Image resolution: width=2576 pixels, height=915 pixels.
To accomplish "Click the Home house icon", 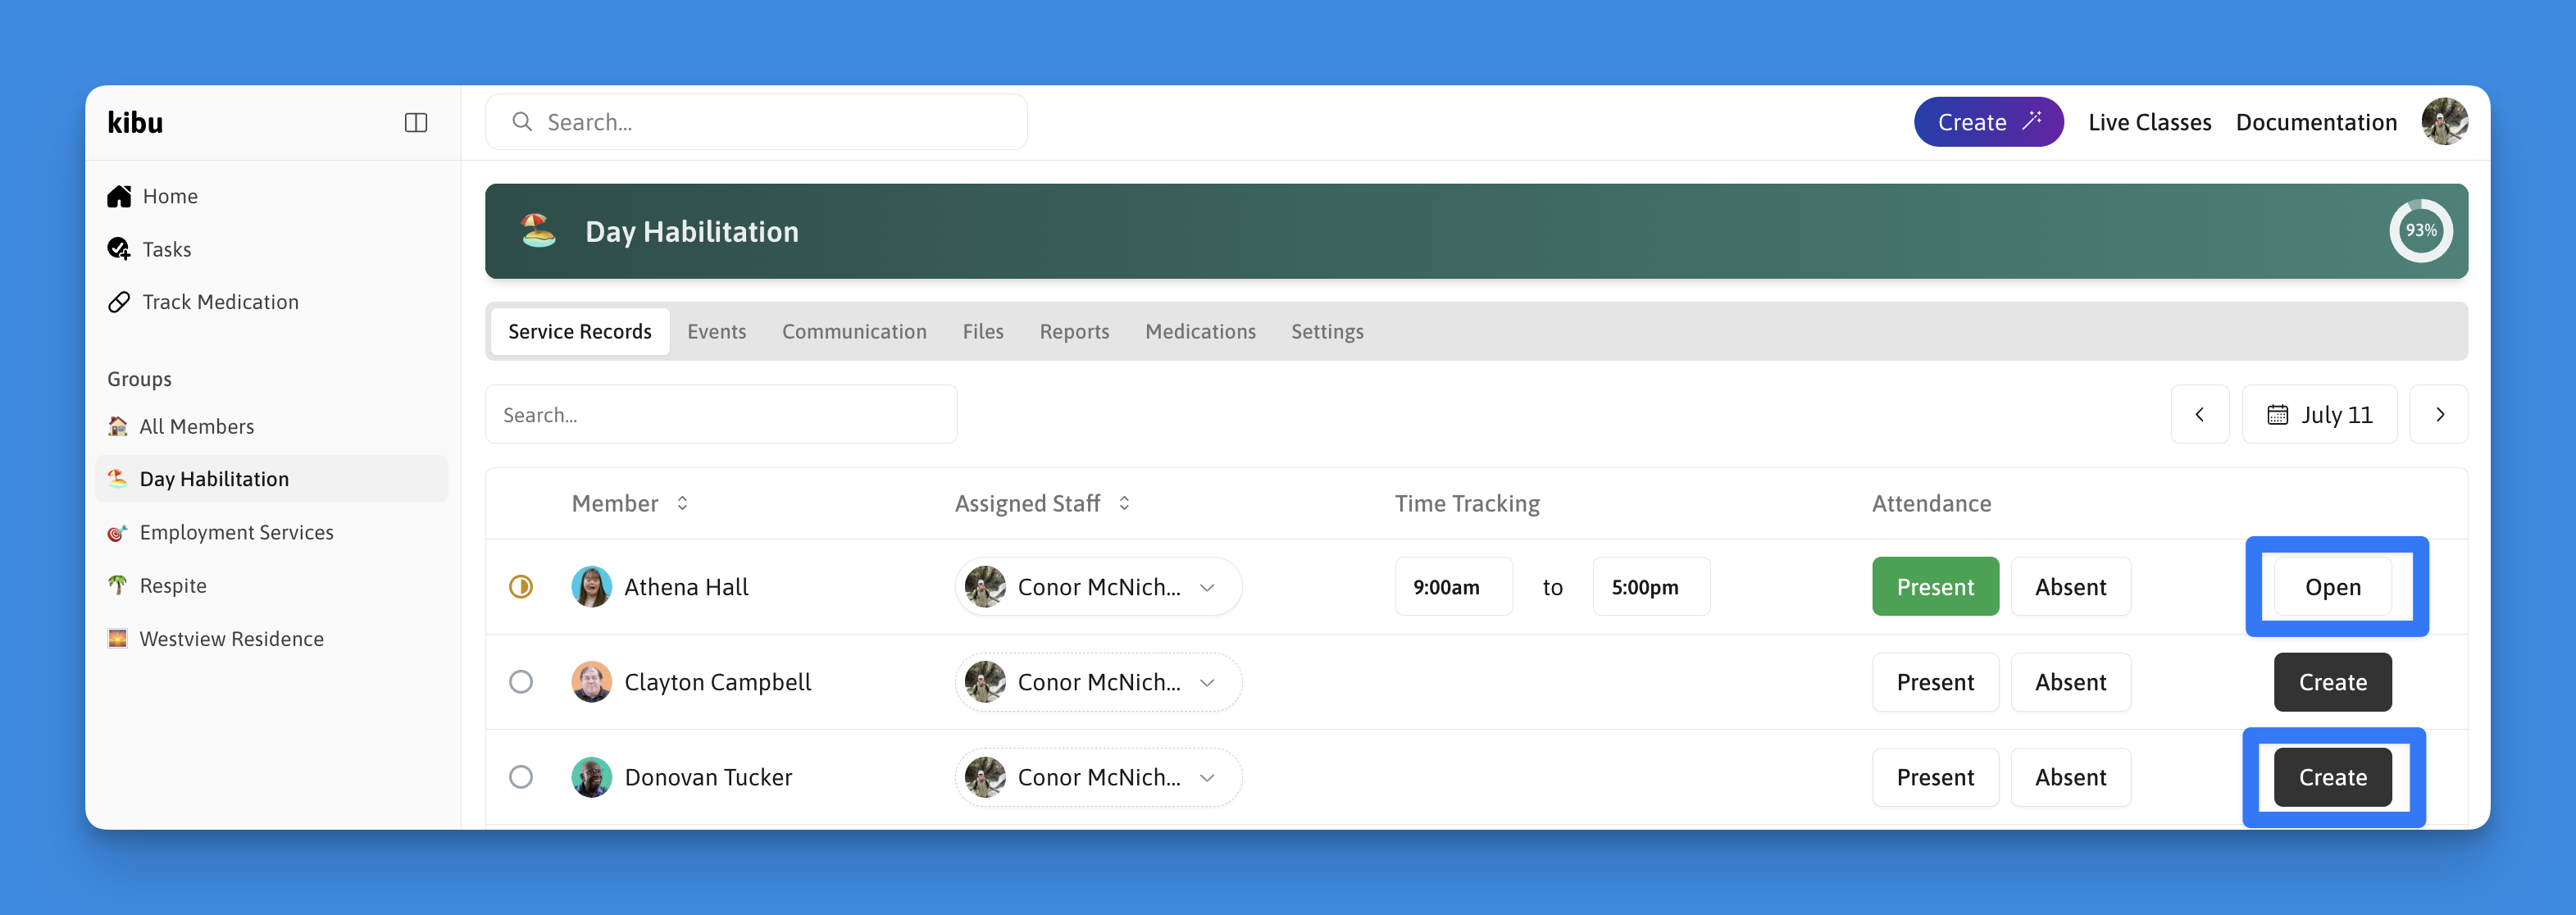I will [x=119, y=196].
